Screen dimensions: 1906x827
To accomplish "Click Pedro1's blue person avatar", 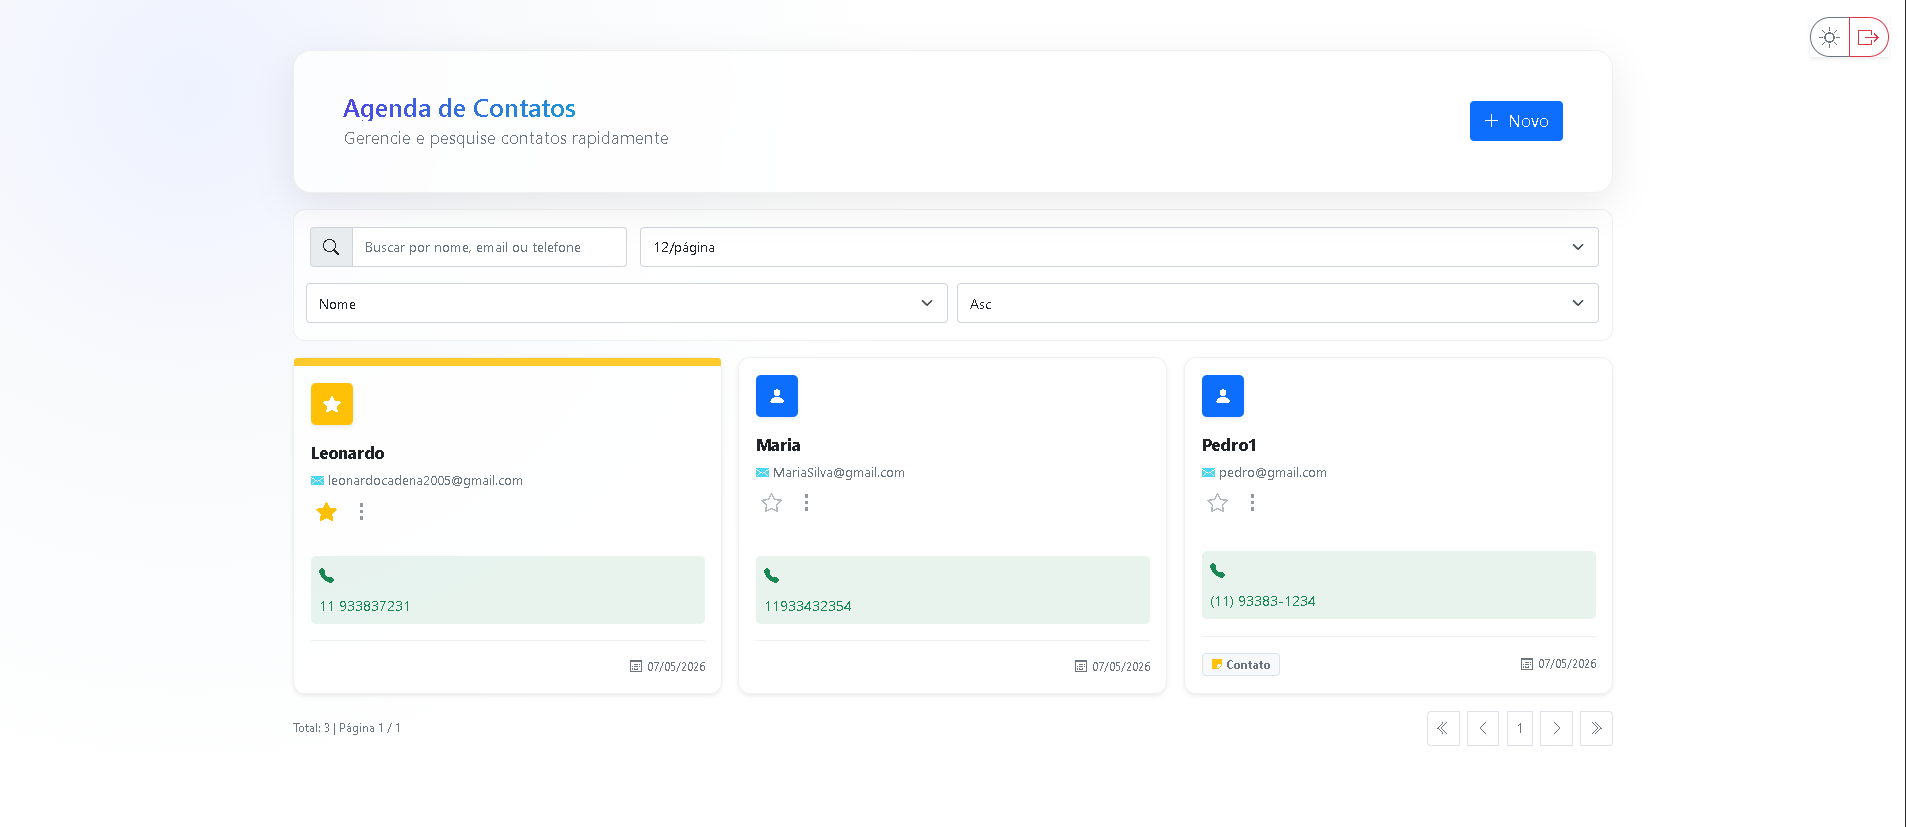I will [x=1223, y=396].
